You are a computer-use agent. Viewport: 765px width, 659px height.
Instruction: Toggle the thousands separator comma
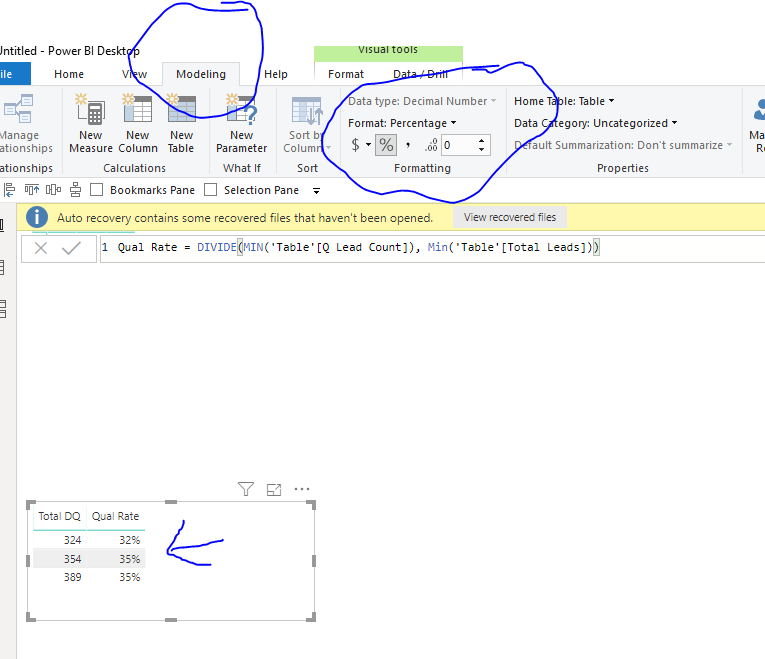408,145
